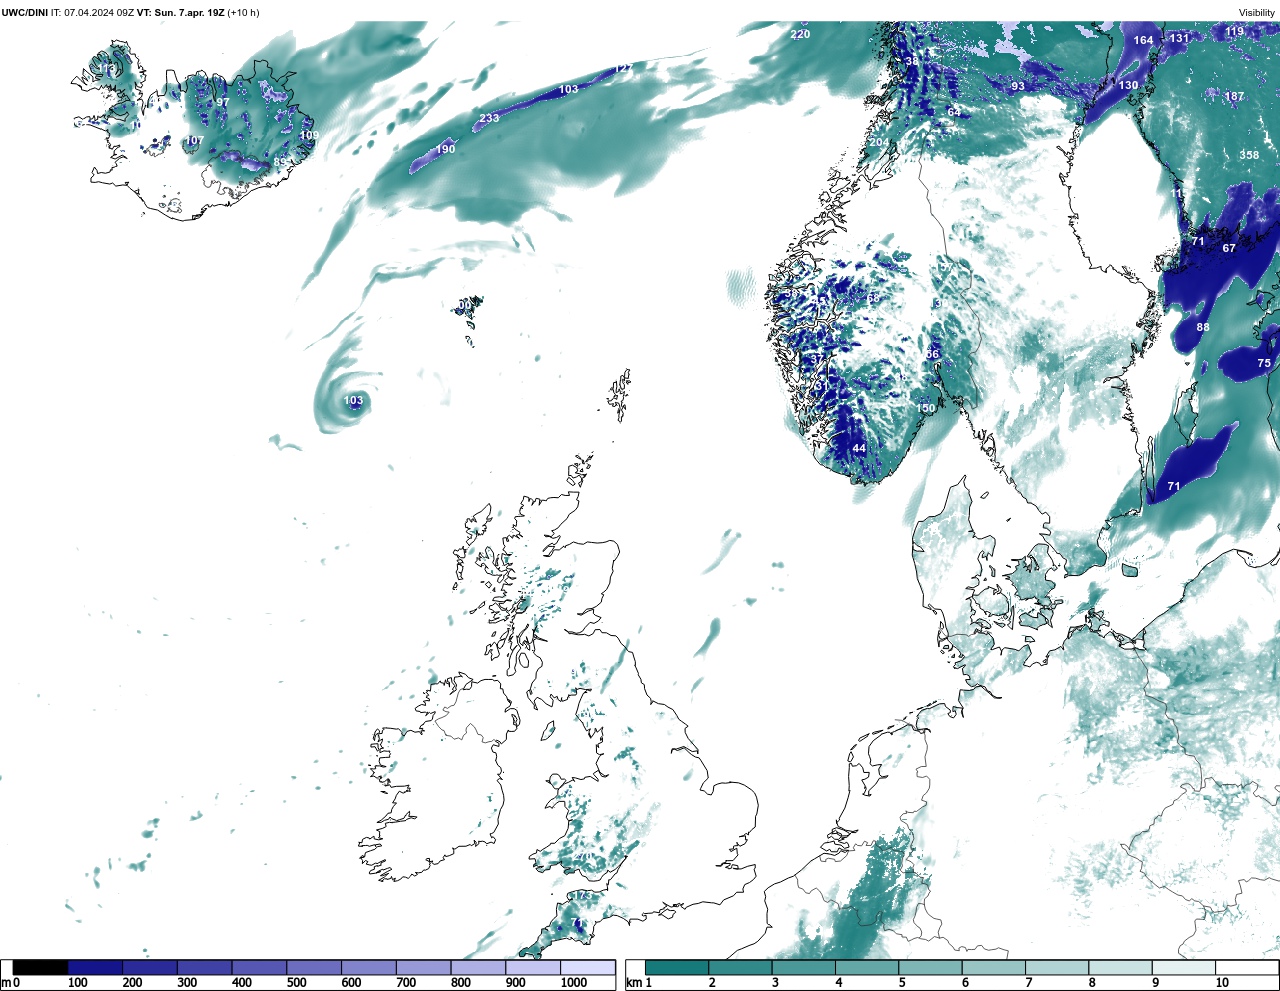Click the 'UWC/DINI' model label

pyautogui.click(x=25, y=13)
